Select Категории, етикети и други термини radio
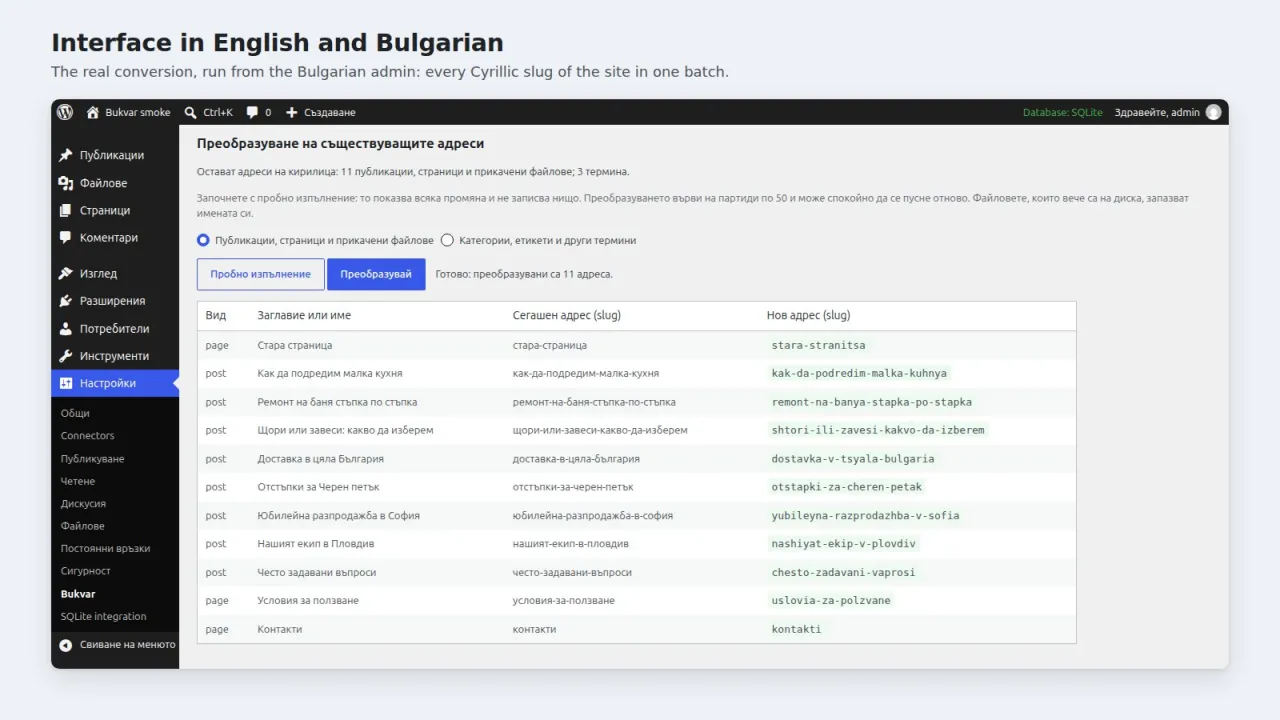 [x=447, y=240]
